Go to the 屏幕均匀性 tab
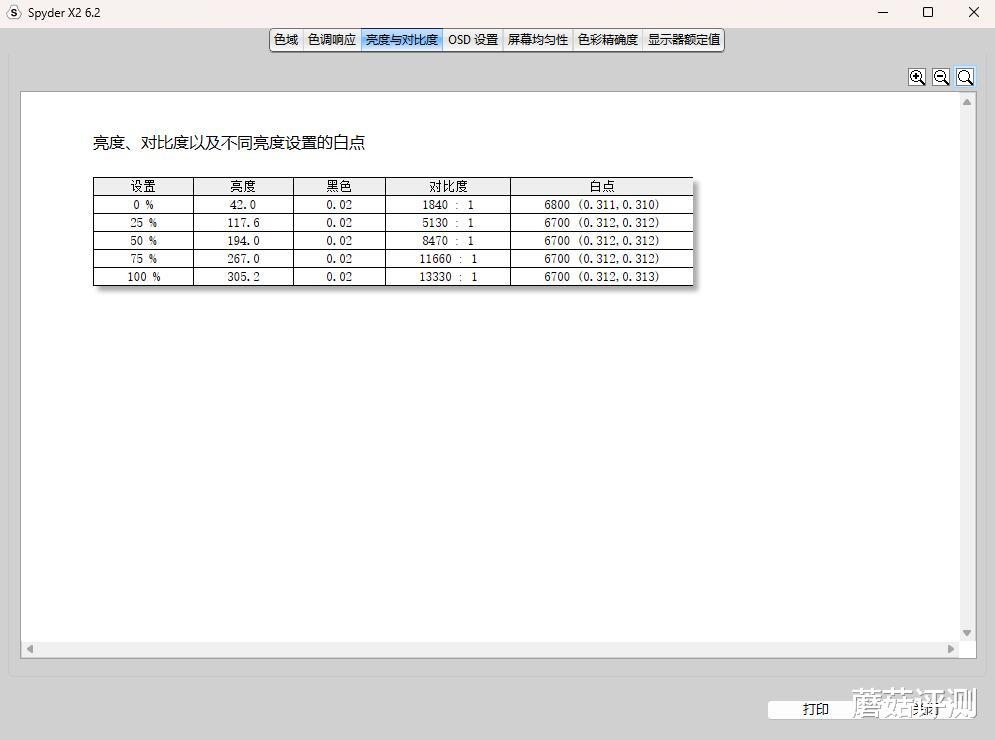The width and height of the screenshot is (995, 740). pos(537,40)
